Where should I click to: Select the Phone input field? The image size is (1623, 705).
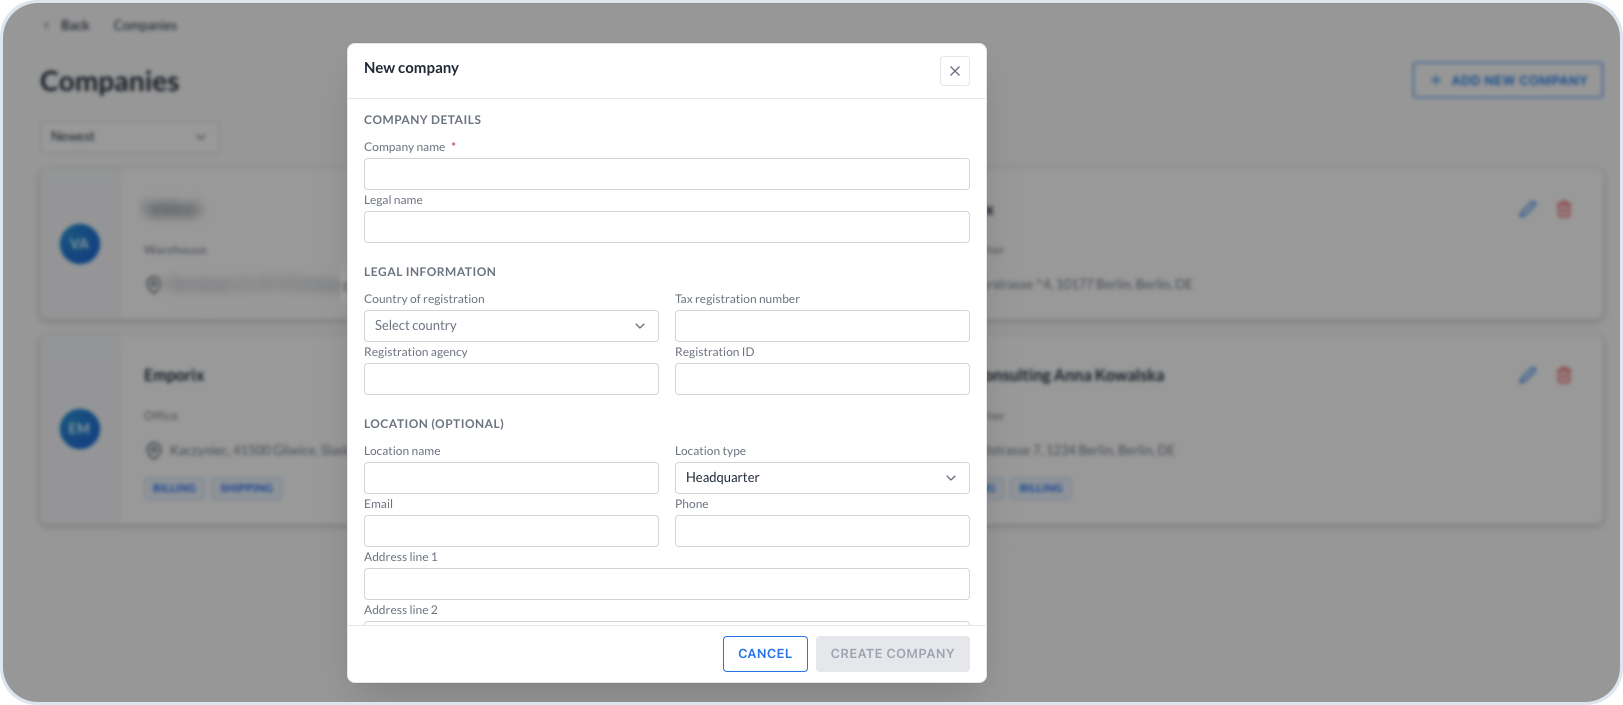point(822,531)
